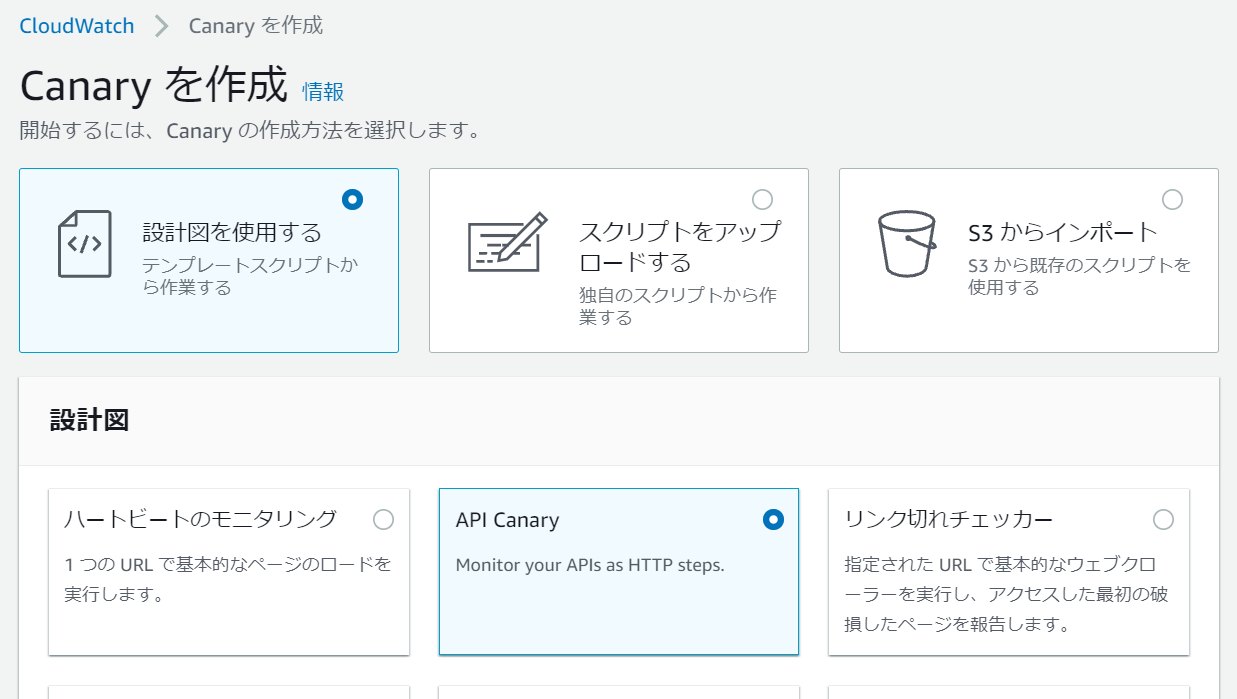1237x699 pixels.
Task: Open the CloudWatch breadcrumb link
Action: [77, 26]
